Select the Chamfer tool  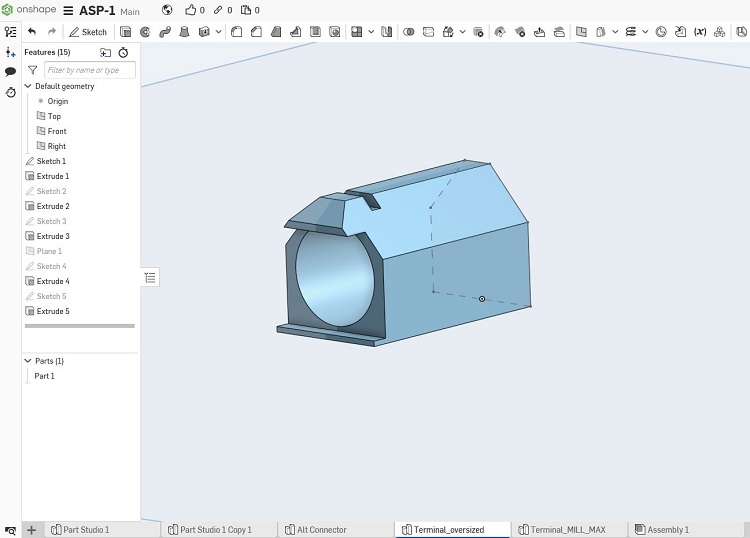tap(256, 32)
